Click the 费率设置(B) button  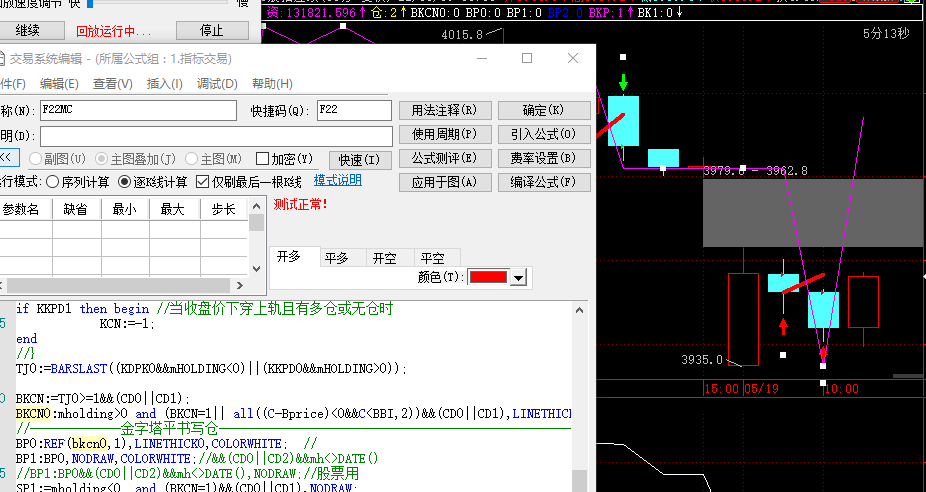pos(544,158)
